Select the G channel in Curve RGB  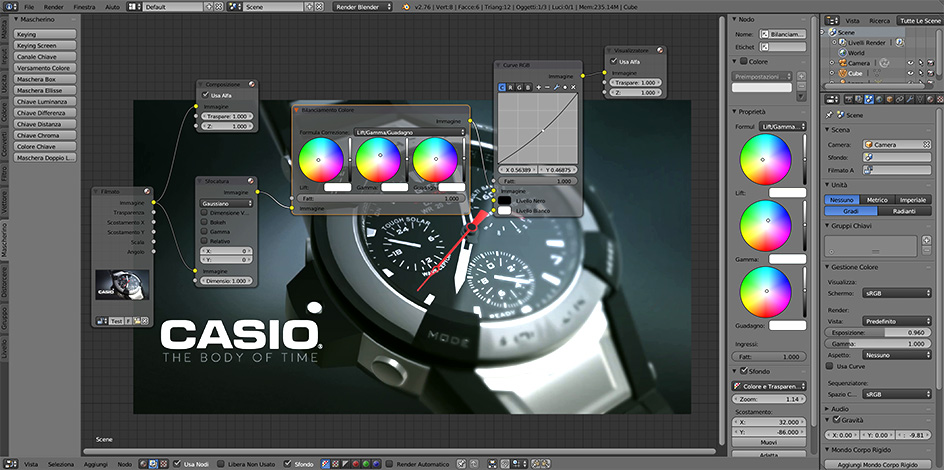point(519,87)
